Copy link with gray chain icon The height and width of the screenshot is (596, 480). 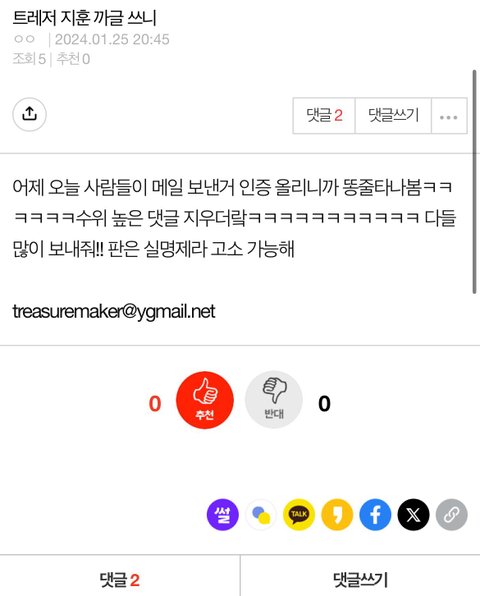(451, 515)
